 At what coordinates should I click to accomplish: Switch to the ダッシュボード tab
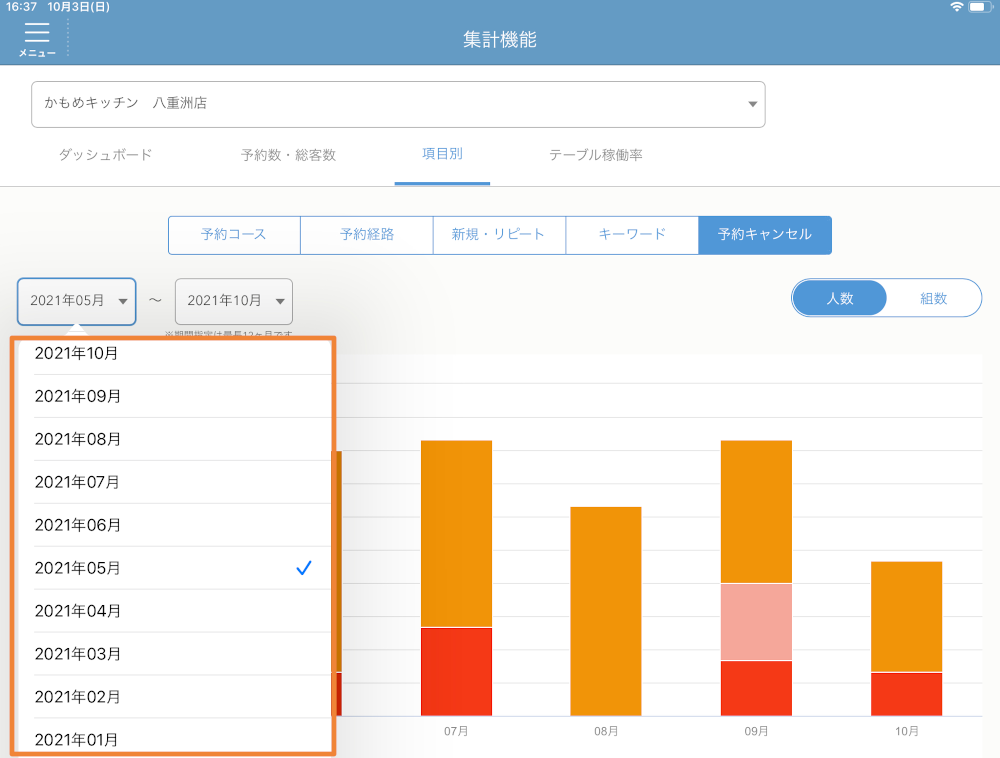[105, 156]
